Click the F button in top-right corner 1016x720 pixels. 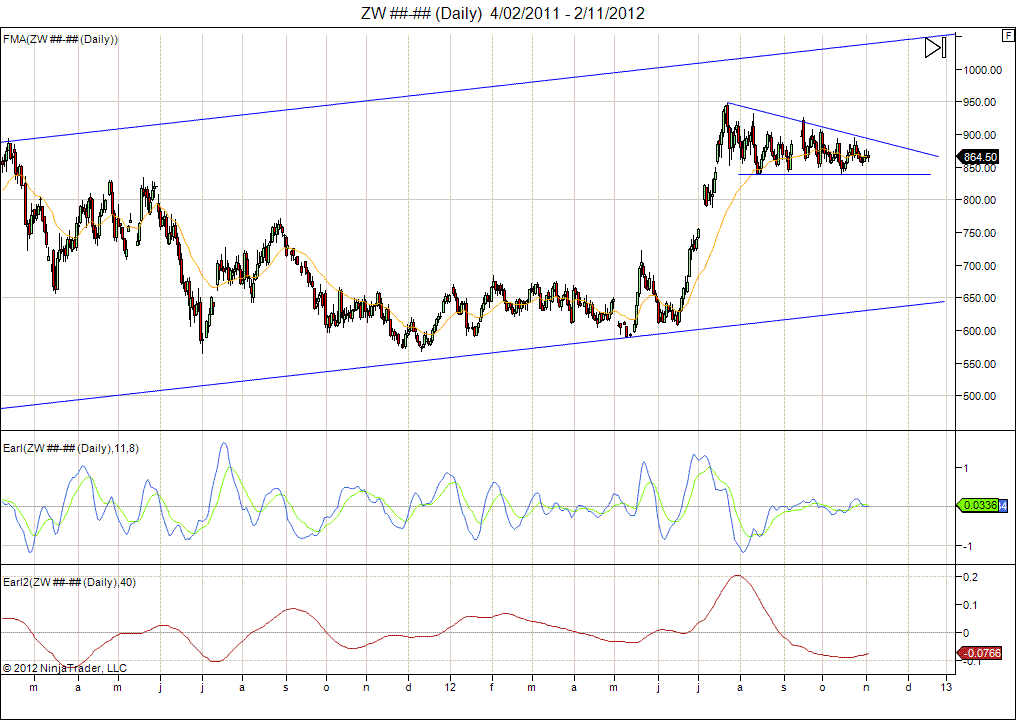[x=1007, y=35]
